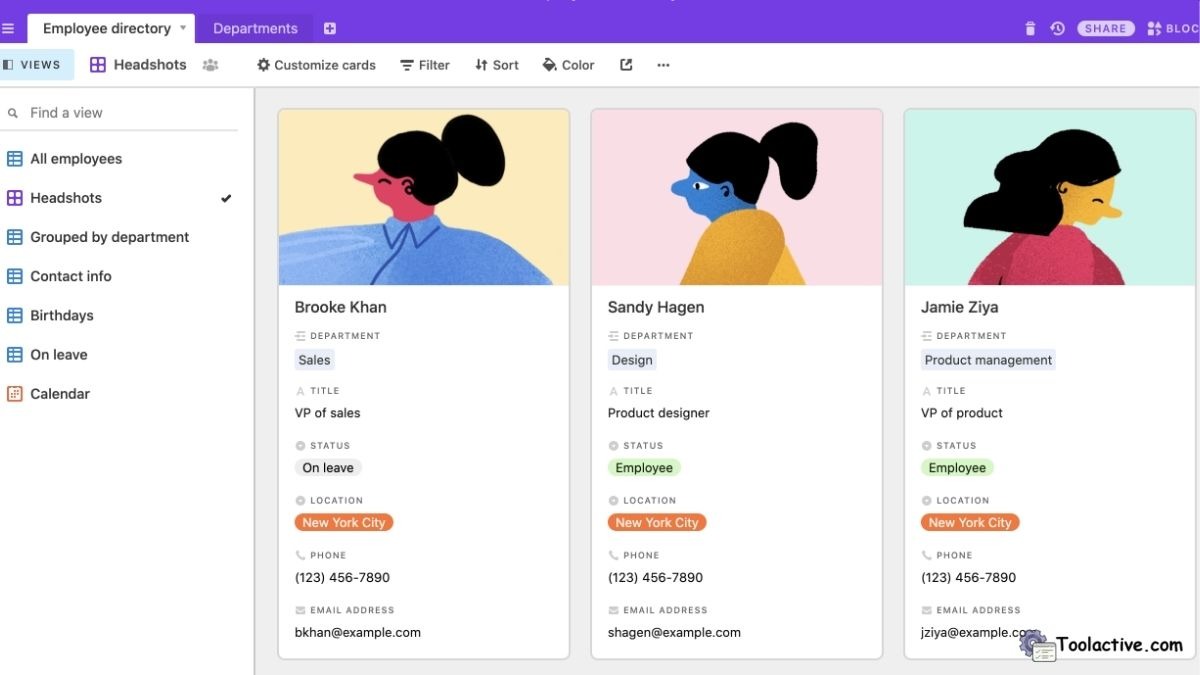Open the view ellipsis menu

pyautogui.click(x=663, y=64)
